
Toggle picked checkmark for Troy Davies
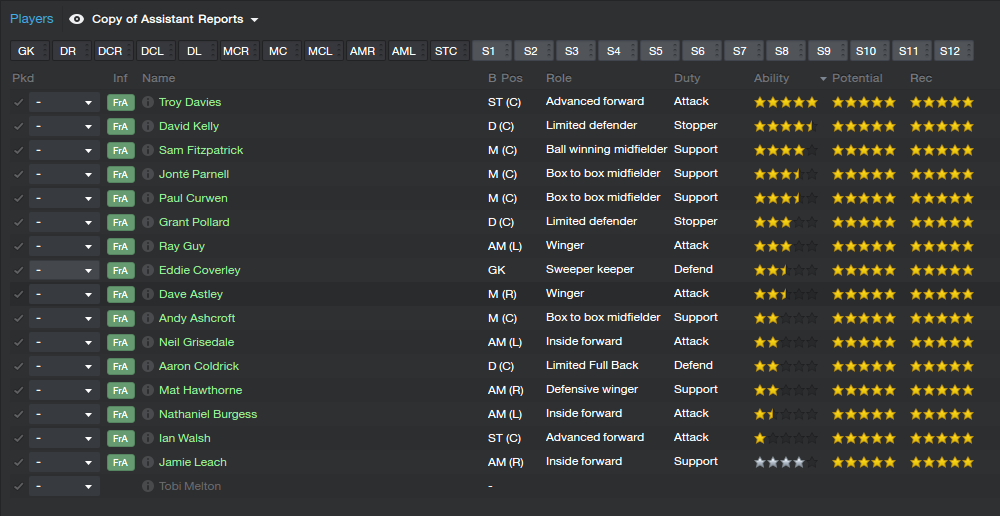click(x=18, y=102)
